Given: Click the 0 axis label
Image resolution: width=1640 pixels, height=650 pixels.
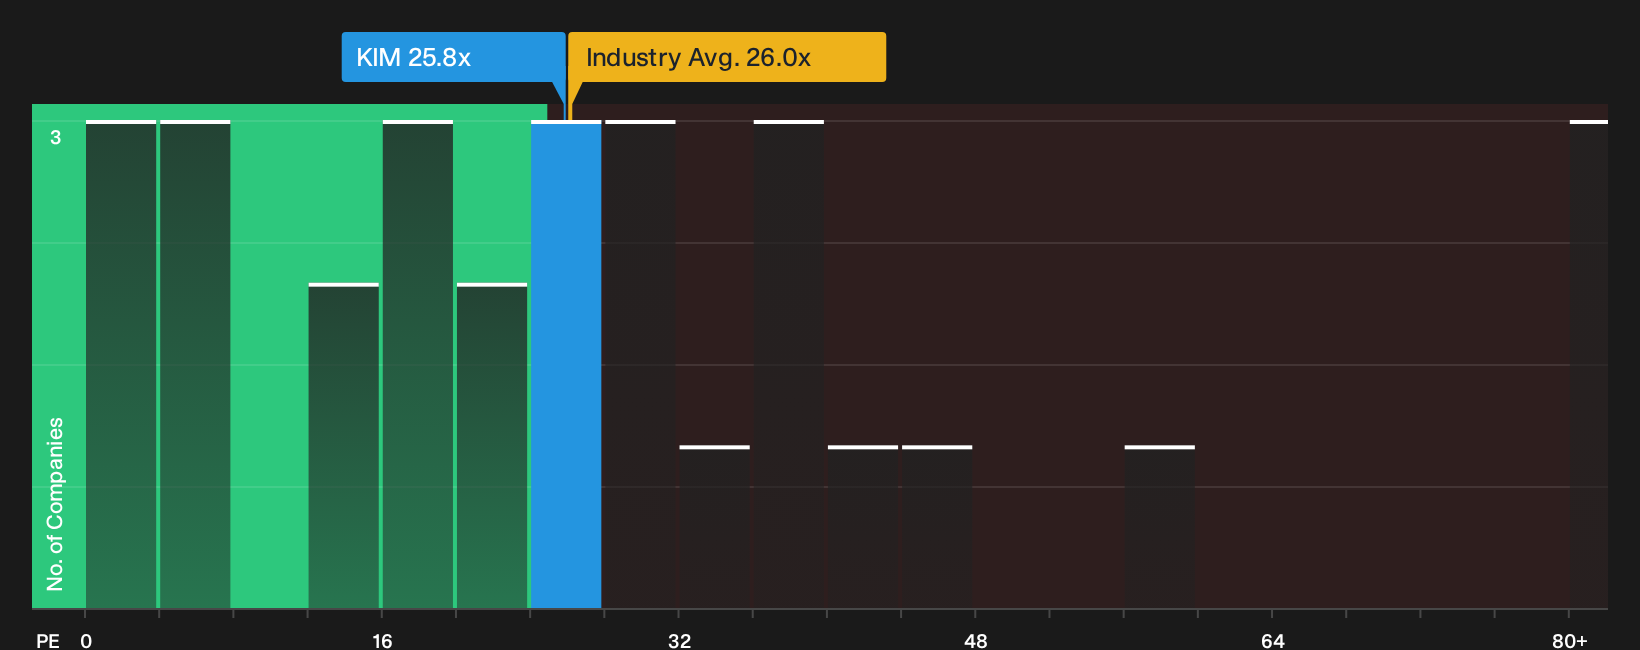Looking at the screenshot, I should 86,640.
